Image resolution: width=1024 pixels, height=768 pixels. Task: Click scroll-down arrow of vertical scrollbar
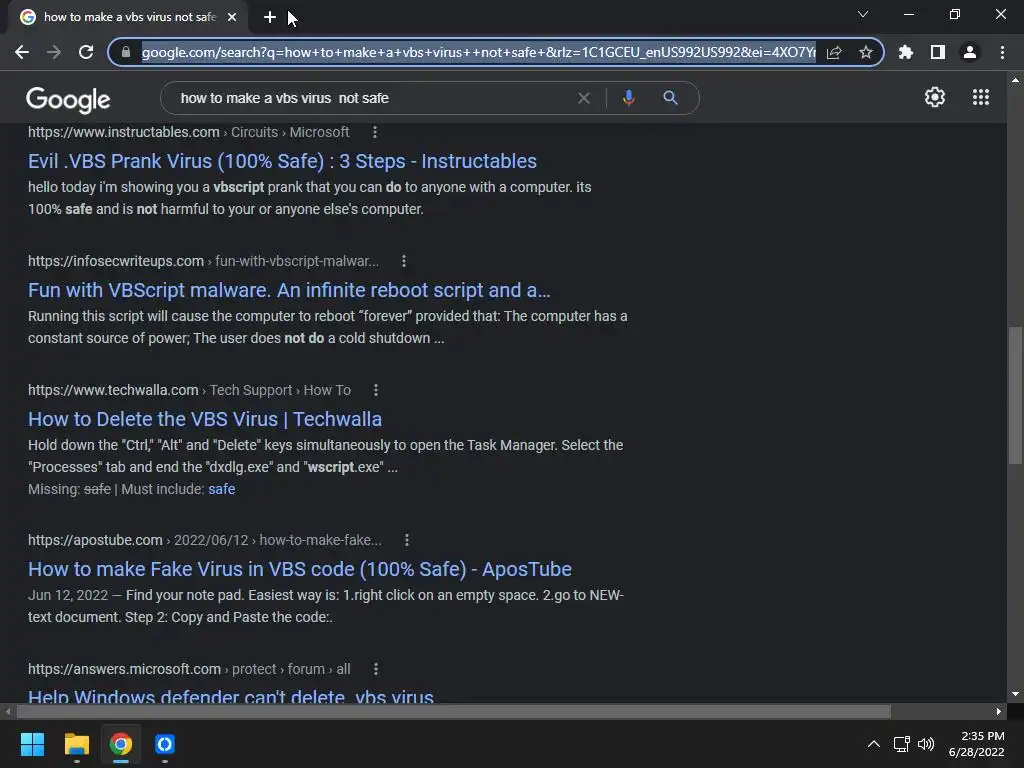pos(1015,694)
